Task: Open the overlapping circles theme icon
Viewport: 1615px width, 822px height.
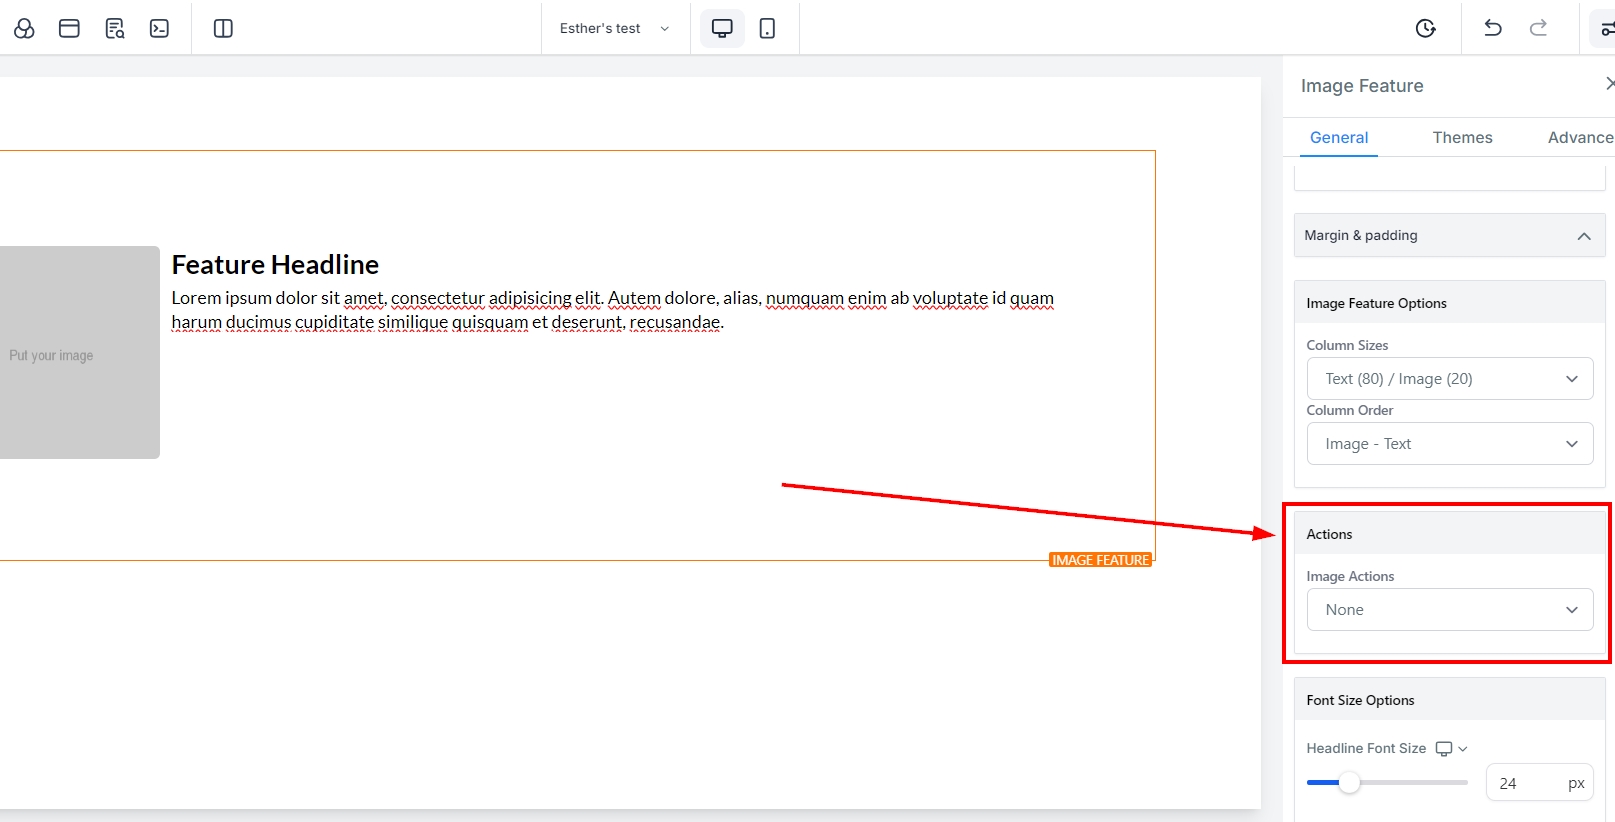Action: 24,28
